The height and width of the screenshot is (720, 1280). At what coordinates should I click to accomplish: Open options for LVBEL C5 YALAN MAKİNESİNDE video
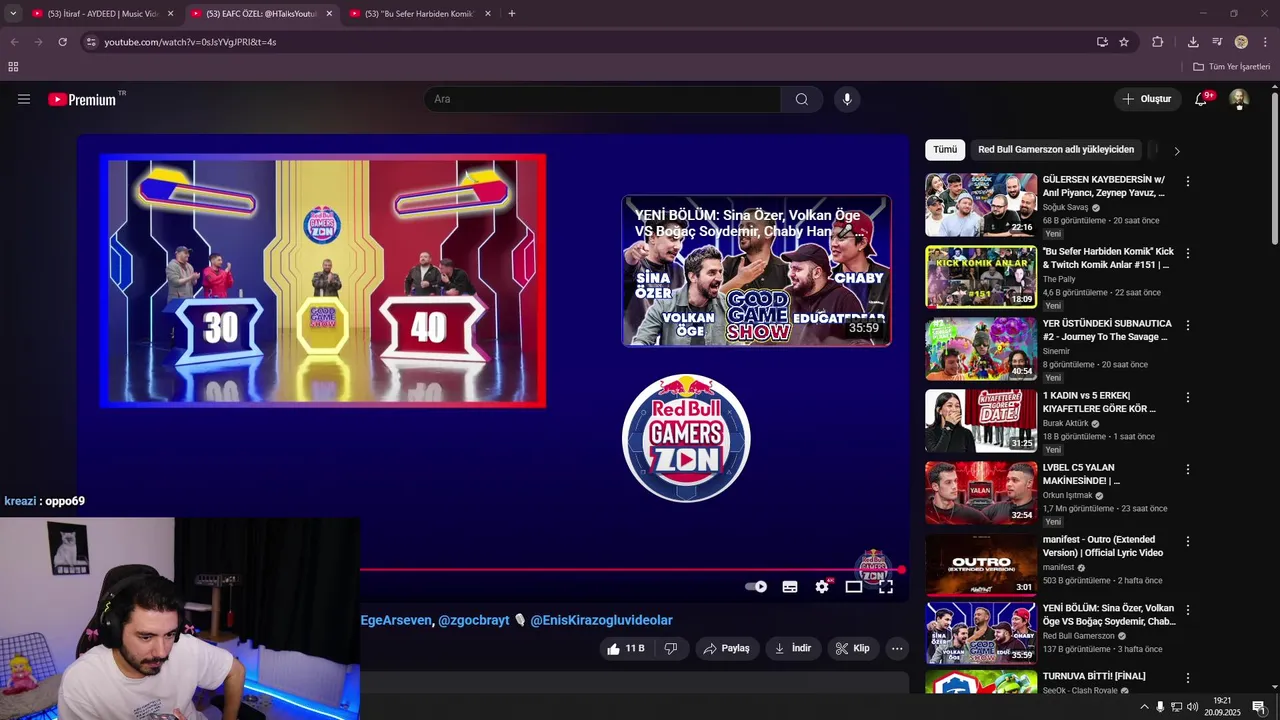point(1188,469)
